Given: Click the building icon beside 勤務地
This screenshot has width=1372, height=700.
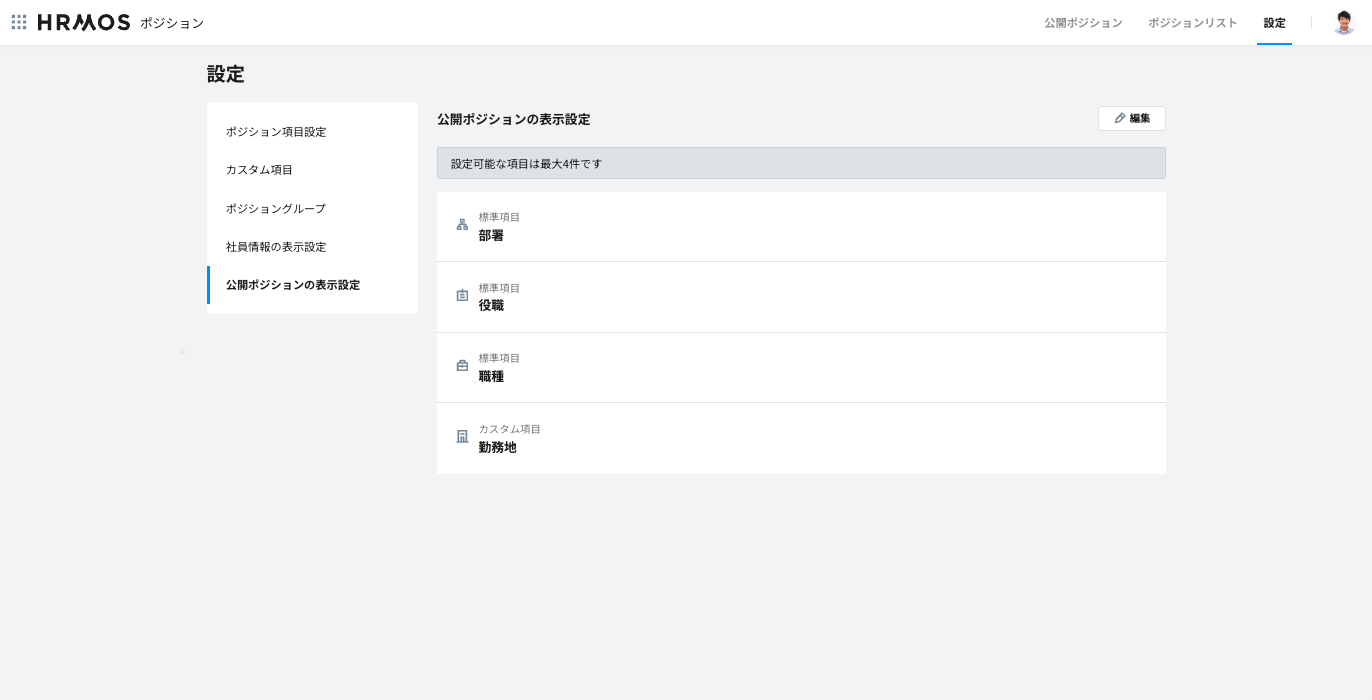Looking at the screenshot, I should click(462, 437).
